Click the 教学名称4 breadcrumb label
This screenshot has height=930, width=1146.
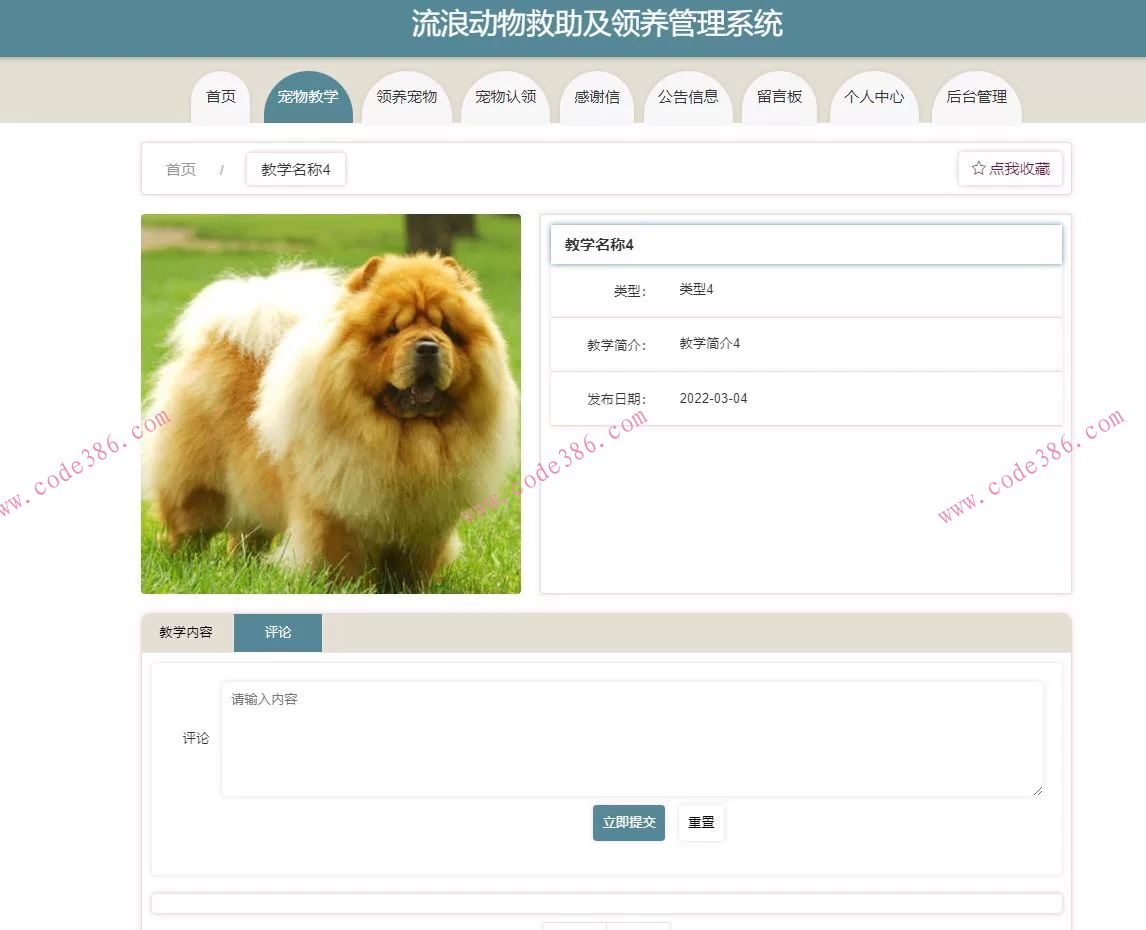pos(295,169)
